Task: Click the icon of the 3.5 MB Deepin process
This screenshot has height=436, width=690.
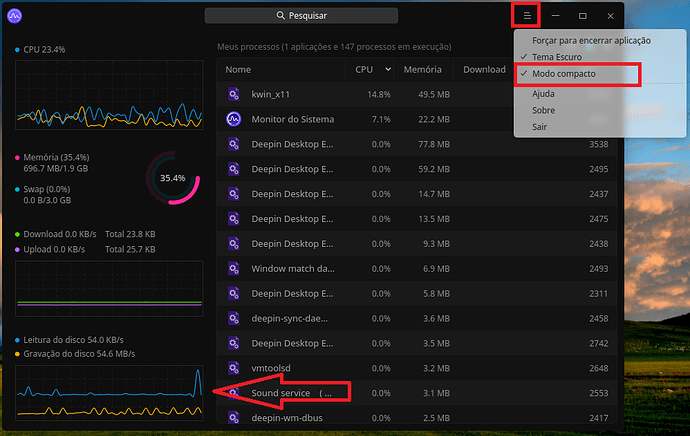Action: click(233, 343)
